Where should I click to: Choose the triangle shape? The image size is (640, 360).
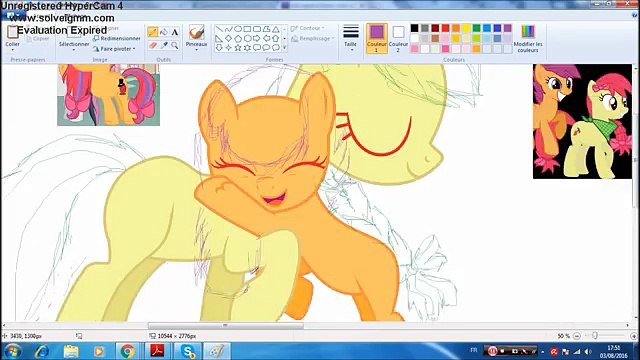(x=276, y=29)
